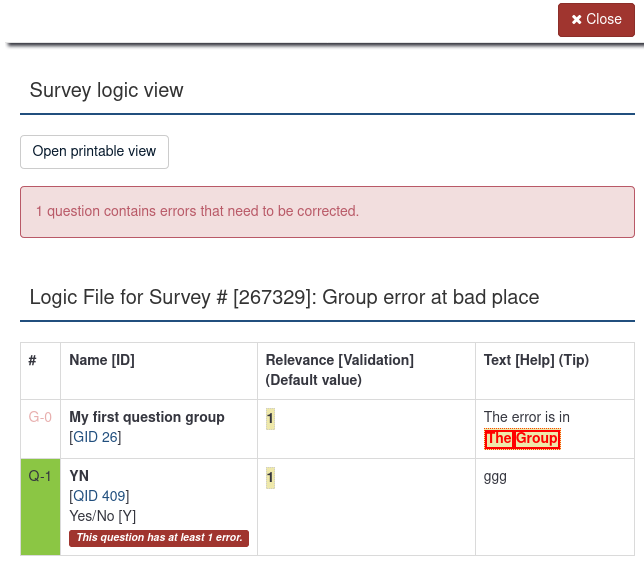This screenshot has width=644, height=569.
Task: Click the '#' column header
Action: 33,360
